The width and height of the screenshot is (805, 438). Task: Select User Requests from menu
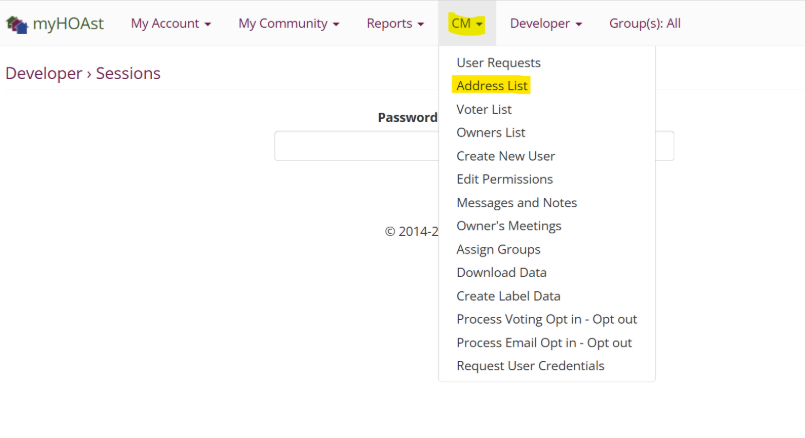[498, 63]
